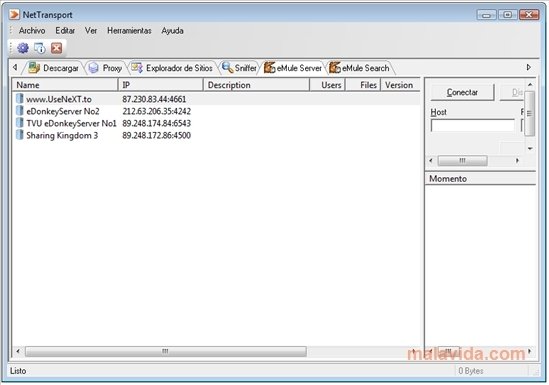The height and width of the screenshot is (385, 549).
Task: Sort by the Version column header
Action: 400,85
